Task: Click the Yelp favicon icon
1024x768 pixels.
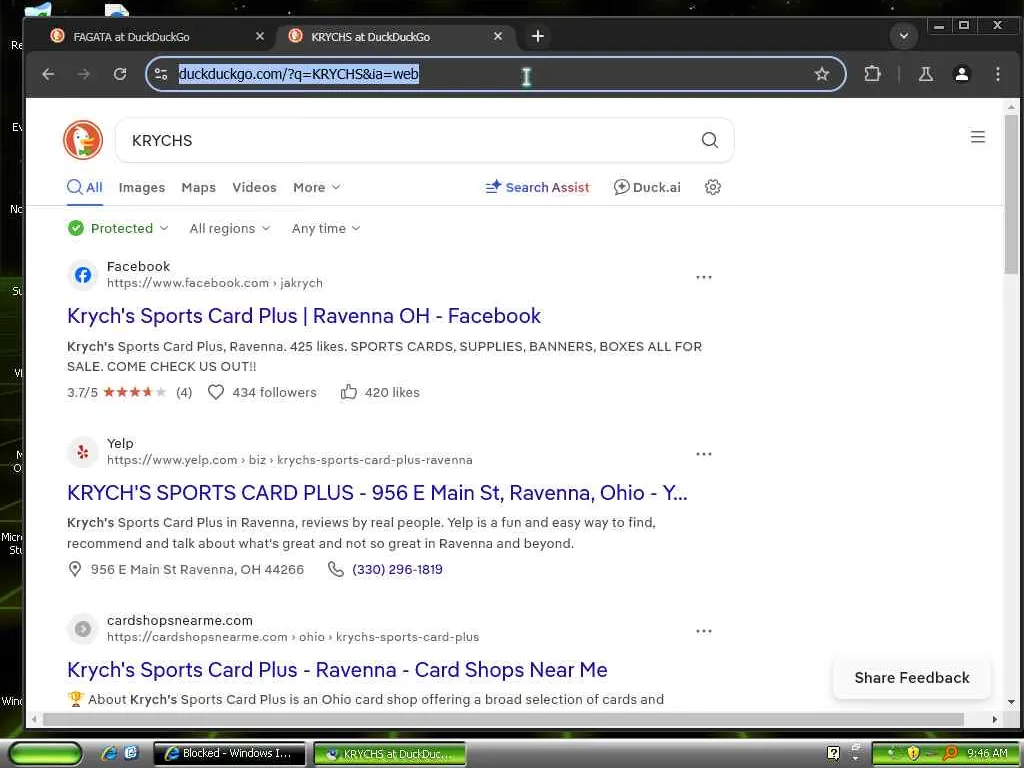Action: pyautogui.click(x=82, y=452)
